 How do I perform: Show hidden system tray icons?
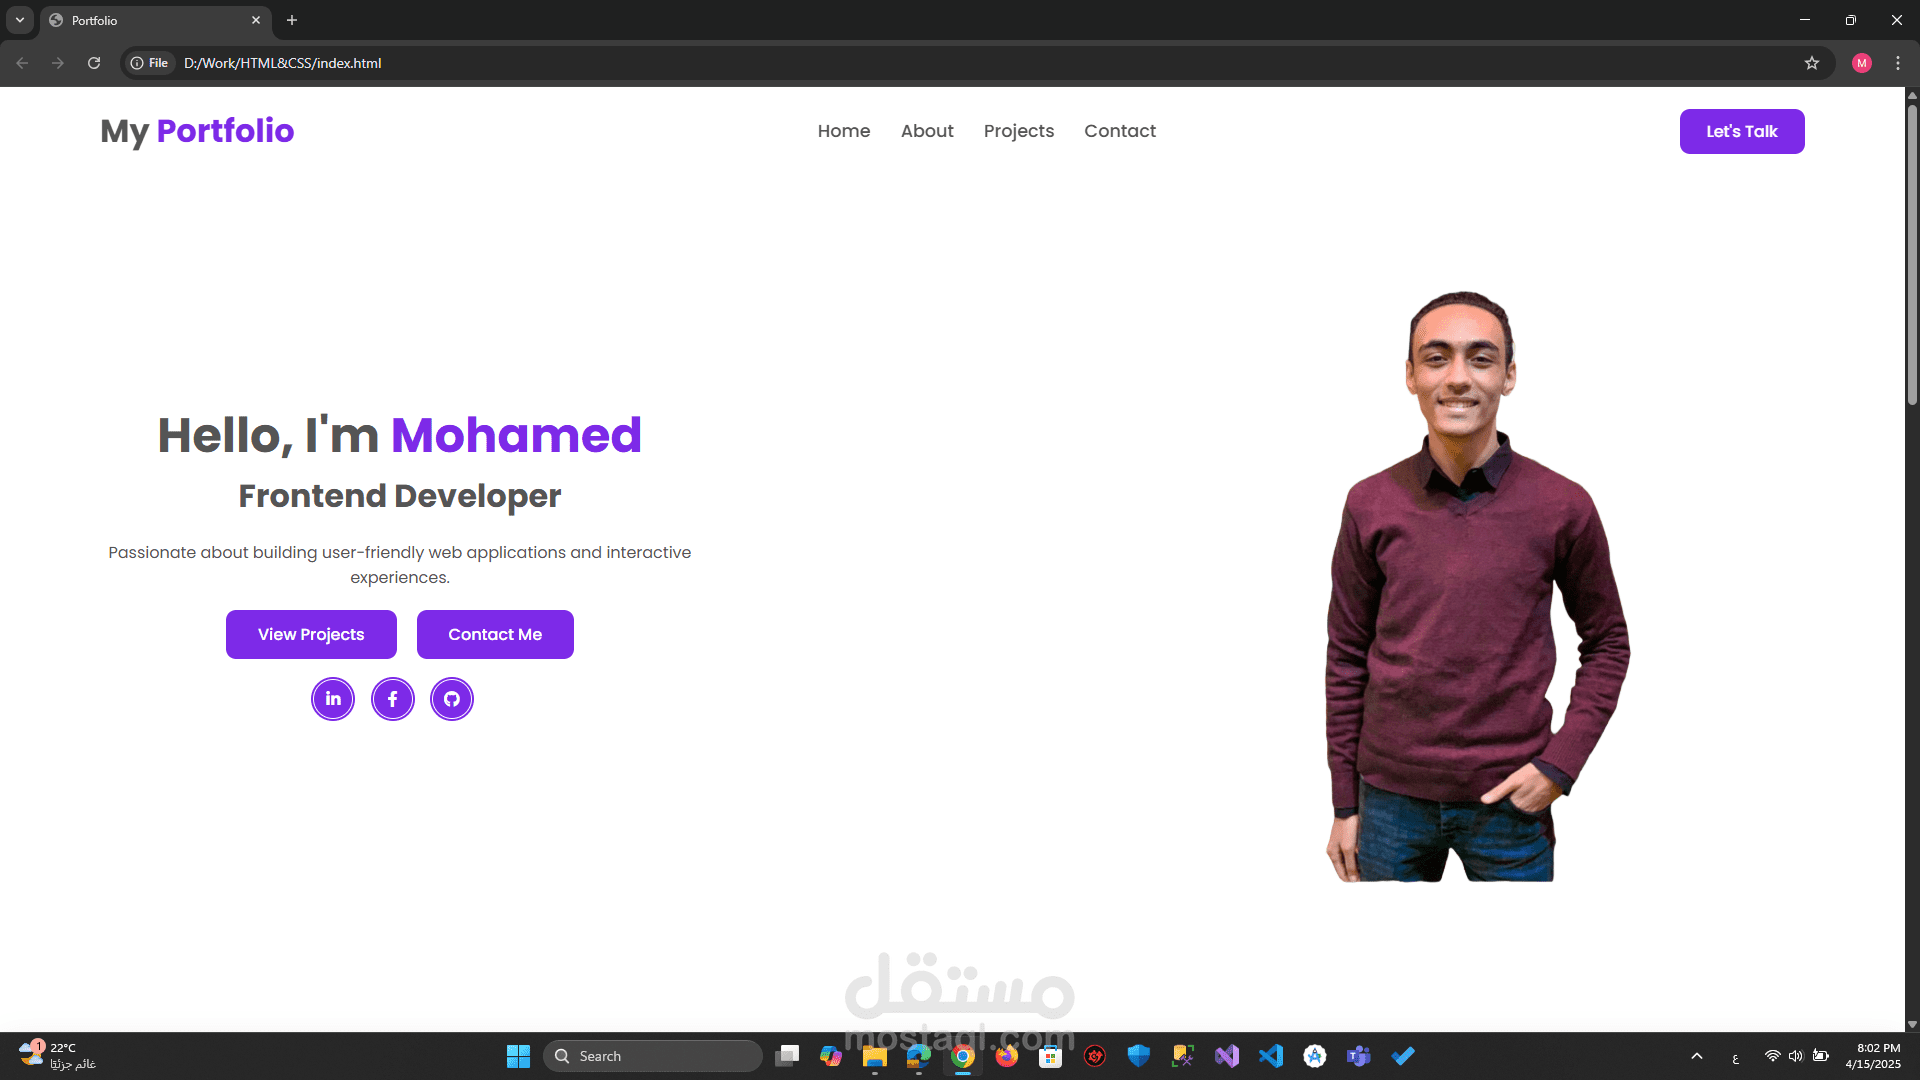click(1697, 1056)
